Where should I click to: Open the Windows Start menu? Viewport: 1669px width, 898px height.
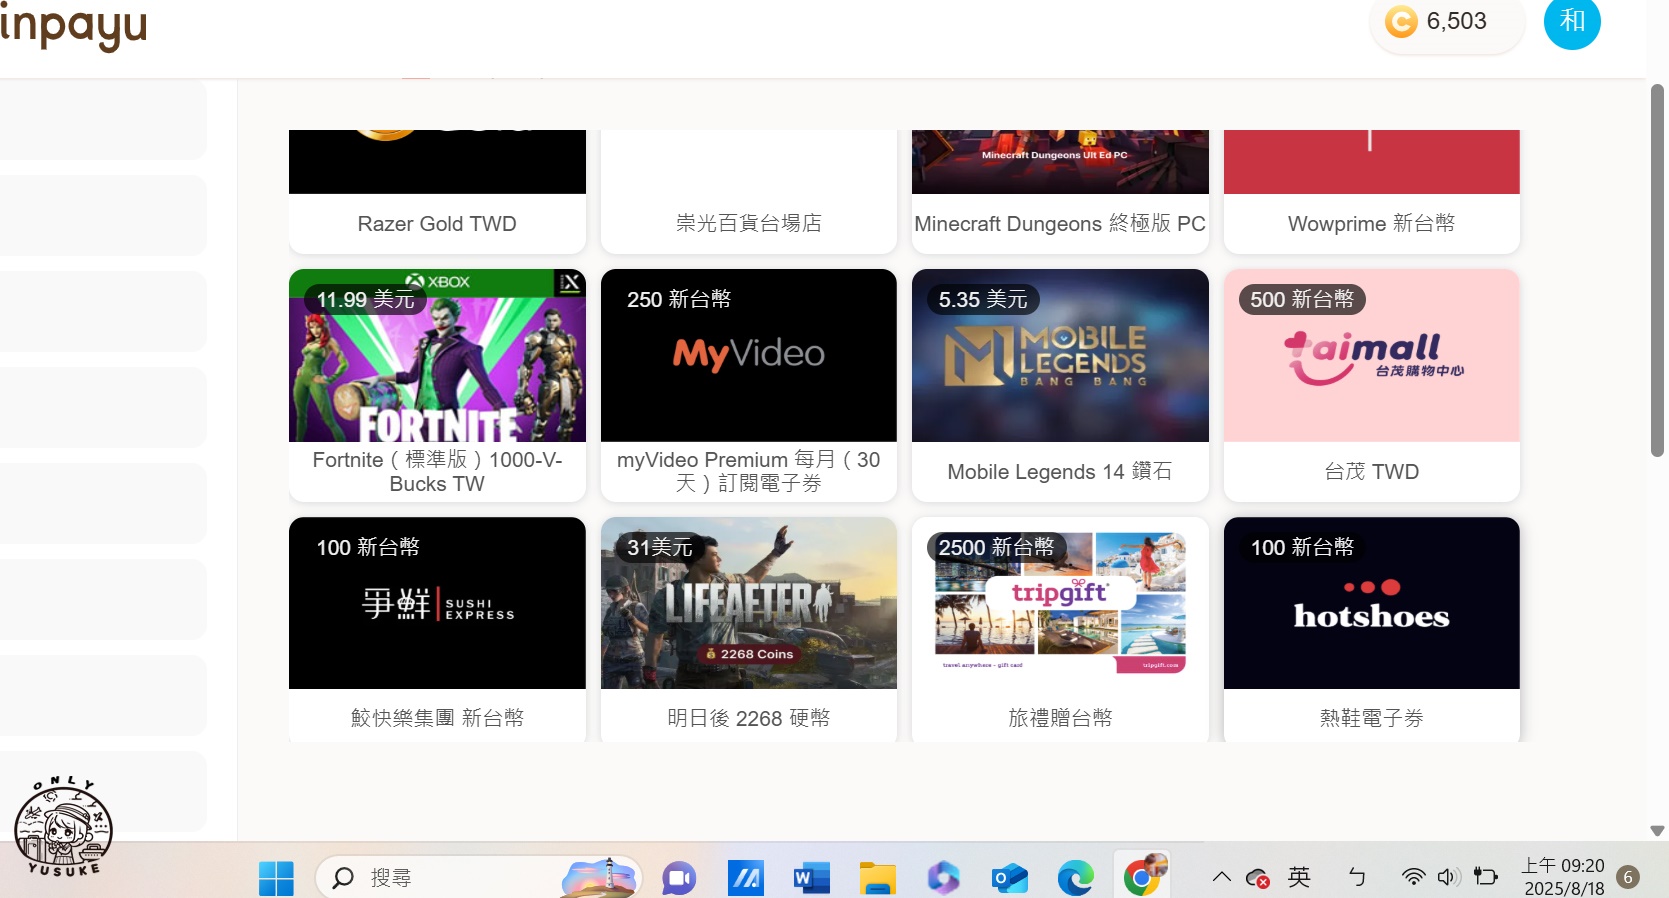click(x=276, y=878)
